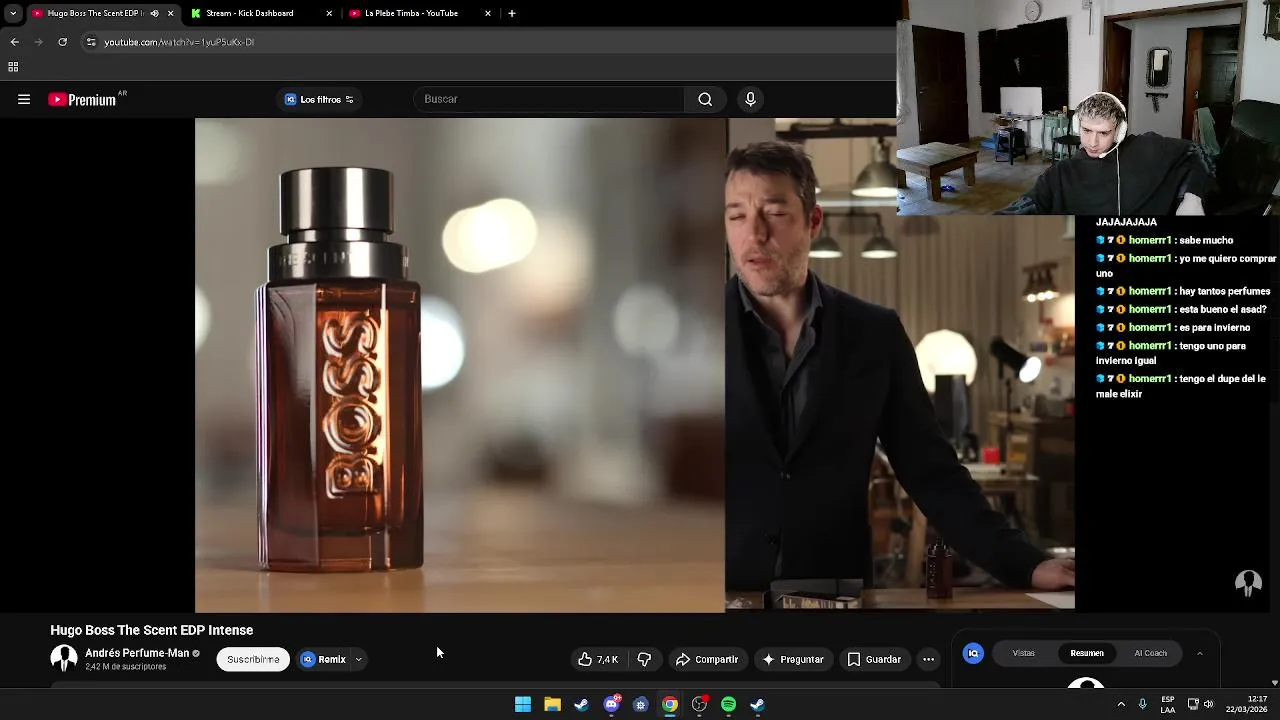
Task: Click the page scrollbar down arrow
Action: click(1274, 682)
